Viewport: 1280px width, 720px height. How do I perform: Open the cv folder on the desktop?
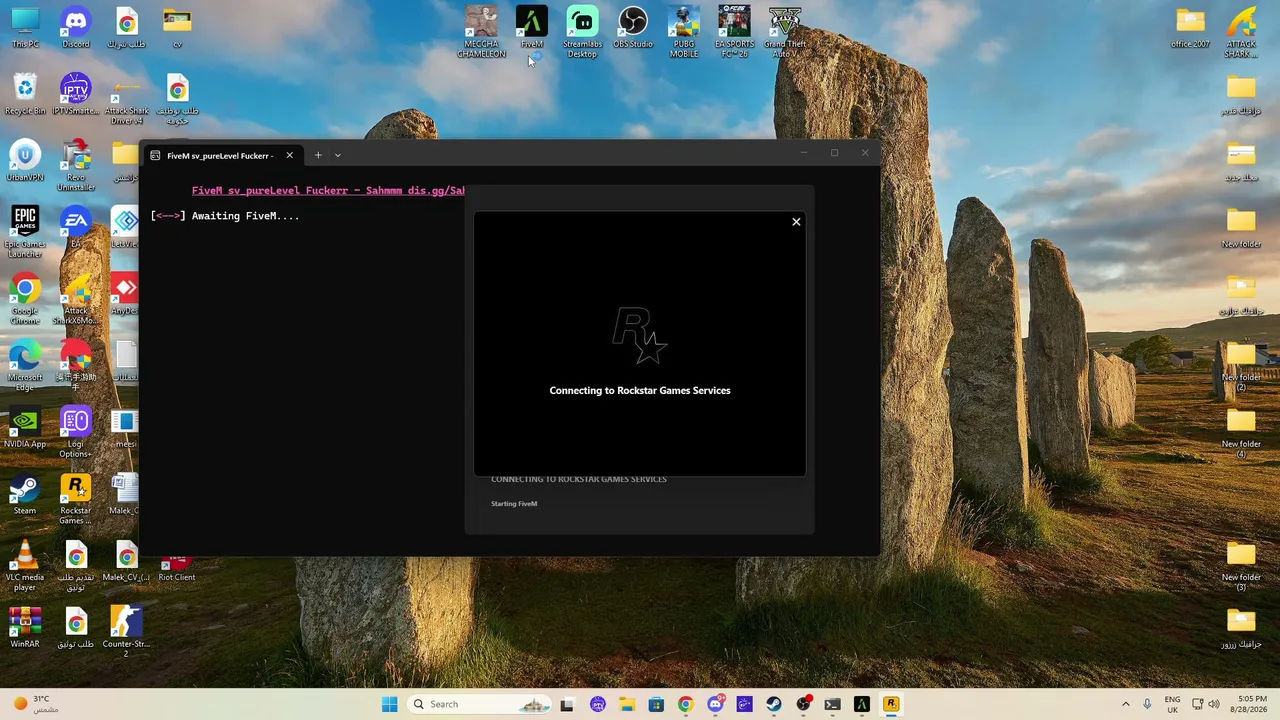(177, 28)
